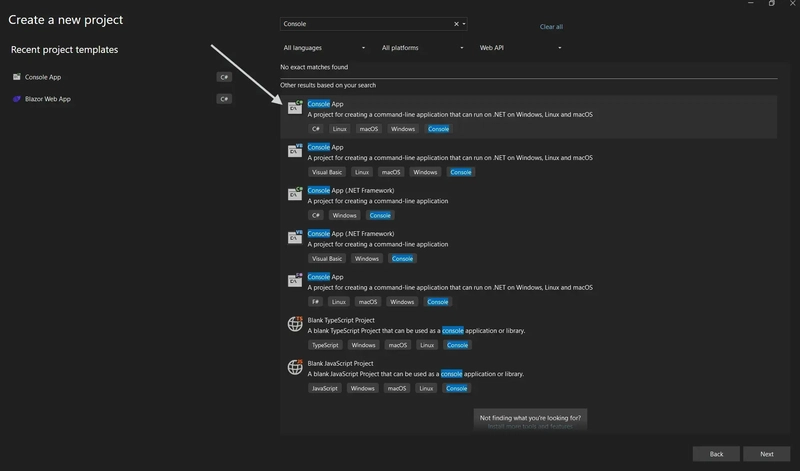The height and width of the screenshot is (471, 800).
Task: Select Blank TypeScript Project title
Action: [341, 320]
